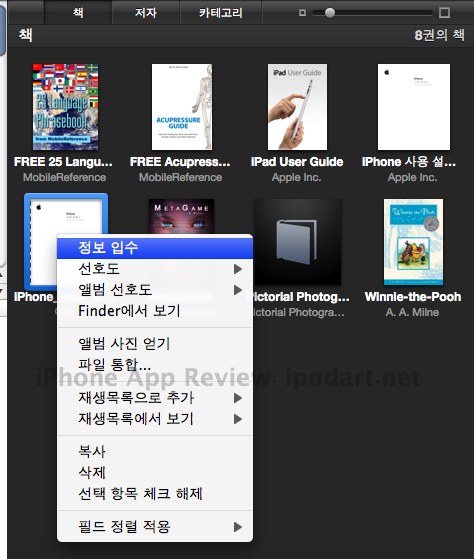Click Apple Inc. under iPad User Guide
This screenshot has height=559, width=474.
(297, 177)
